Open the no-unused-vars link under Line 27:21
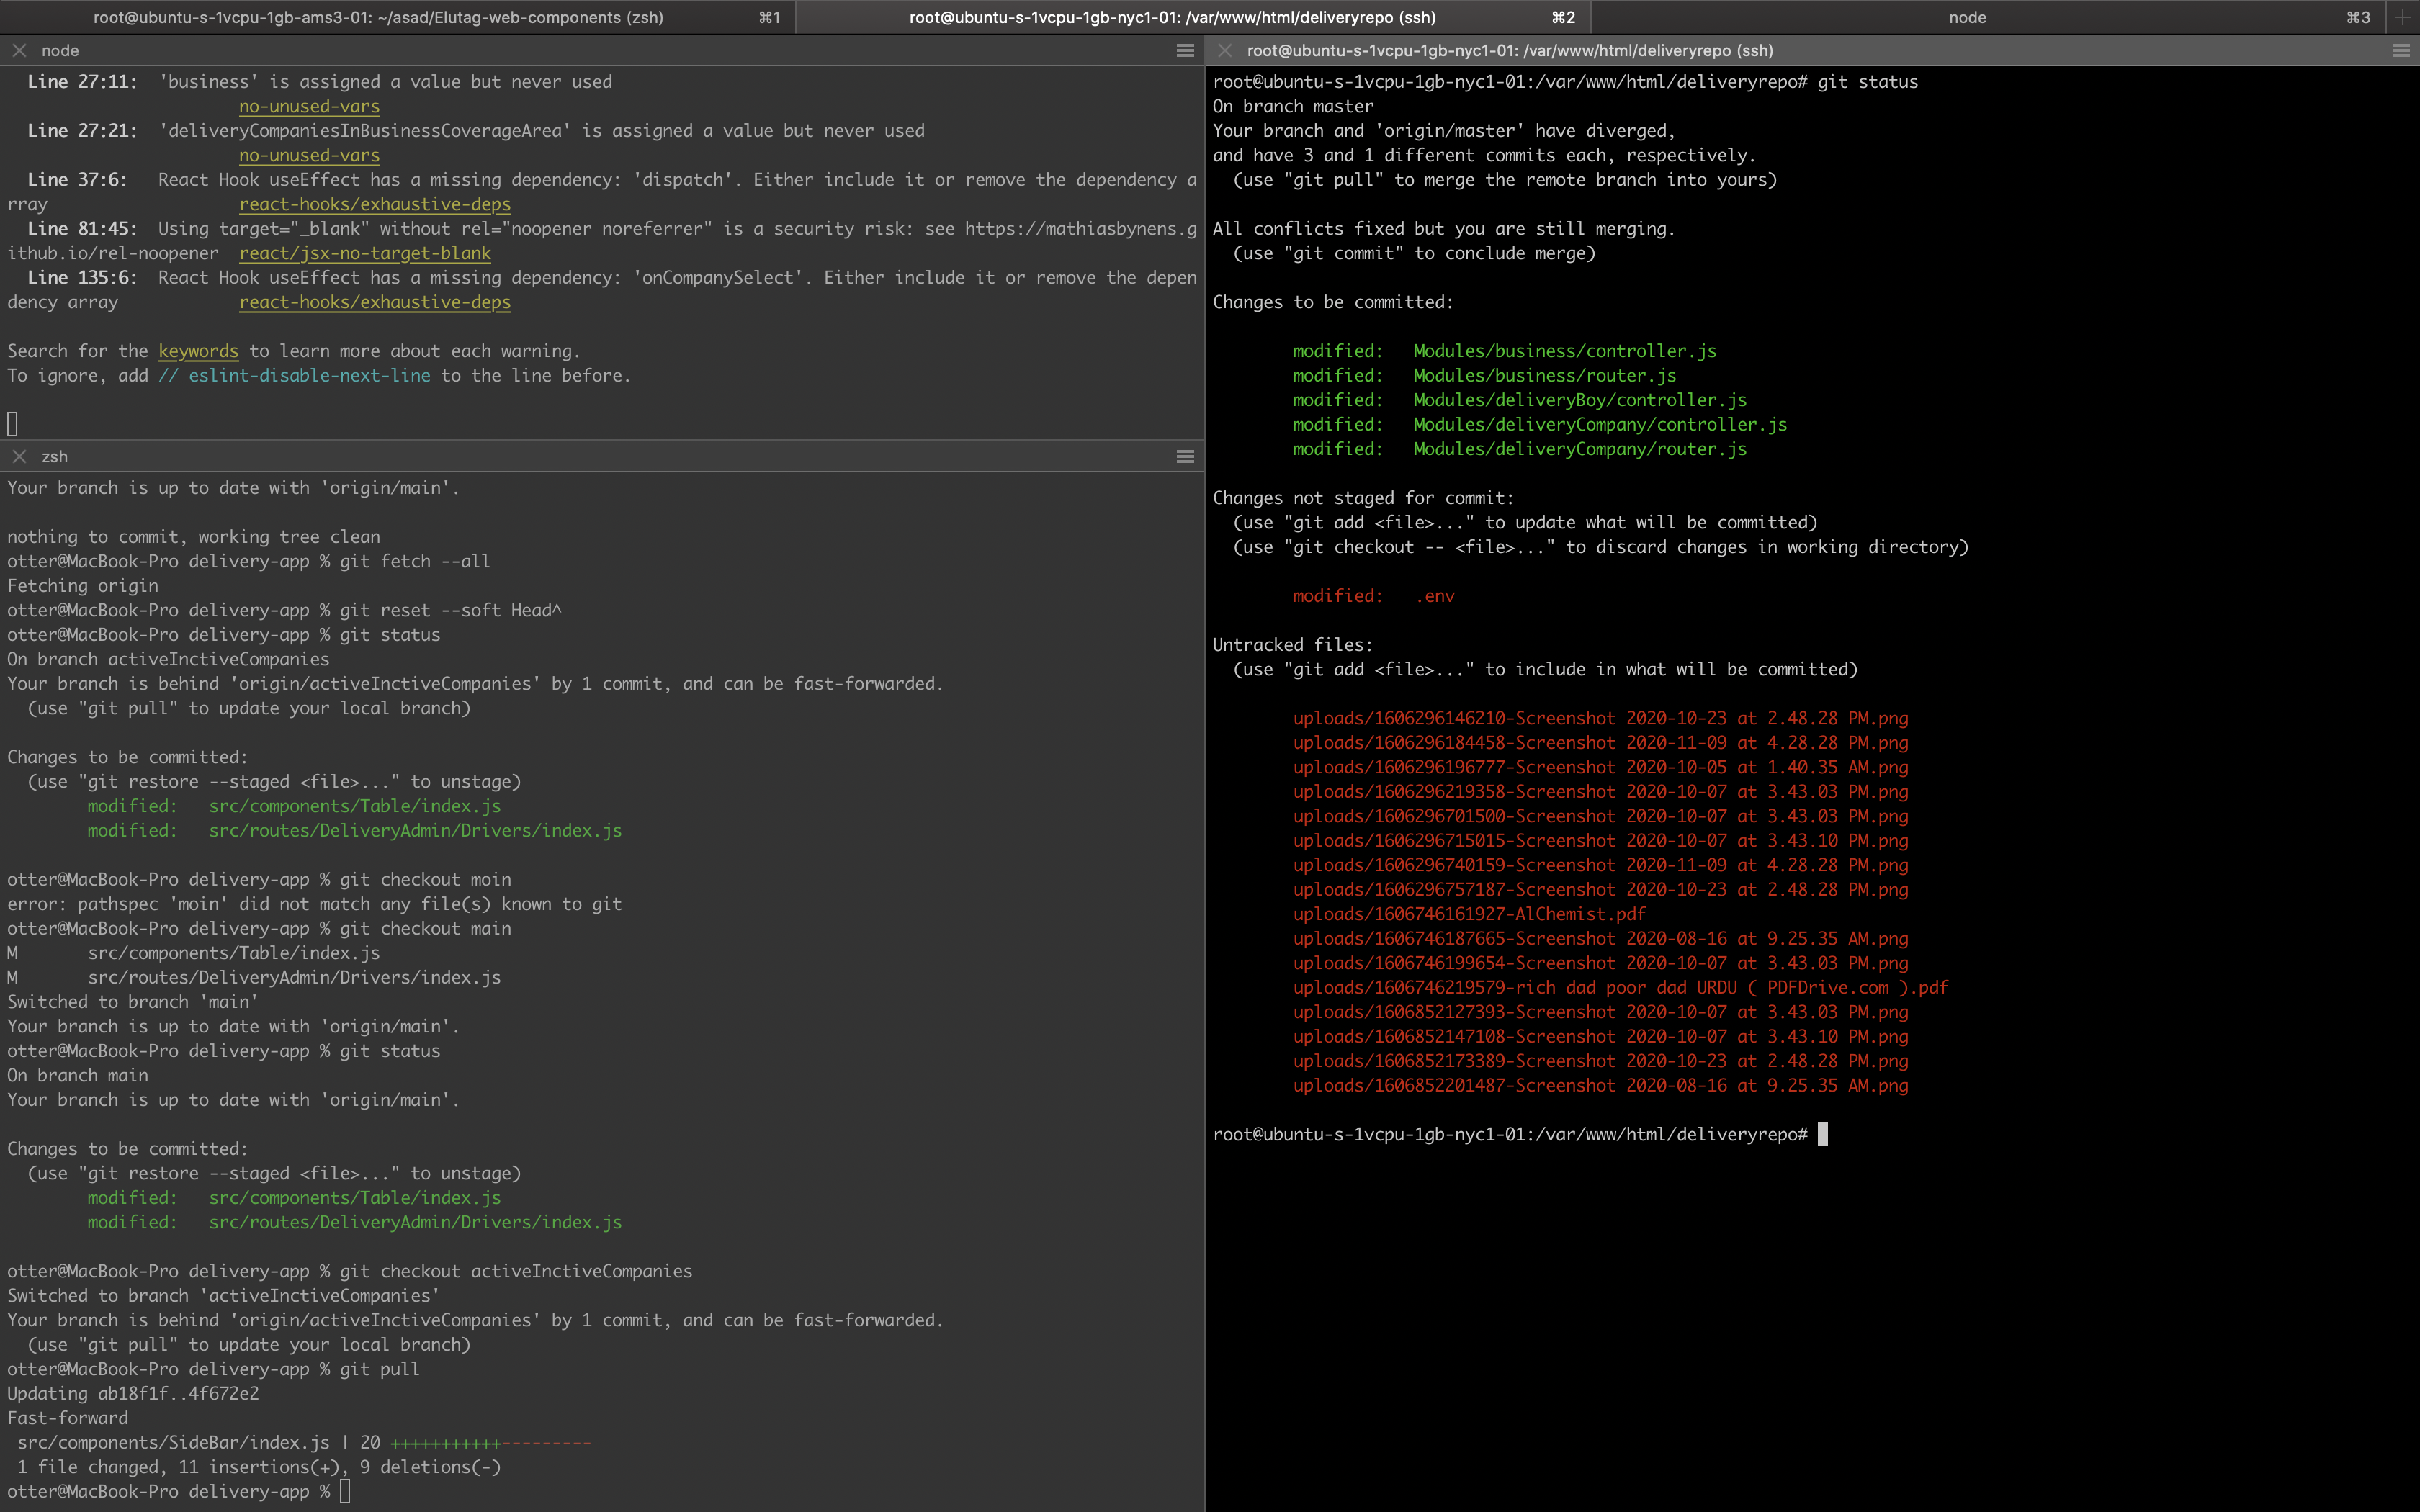Screen dimensions: 2420x1512 click(x=309, y=155)
